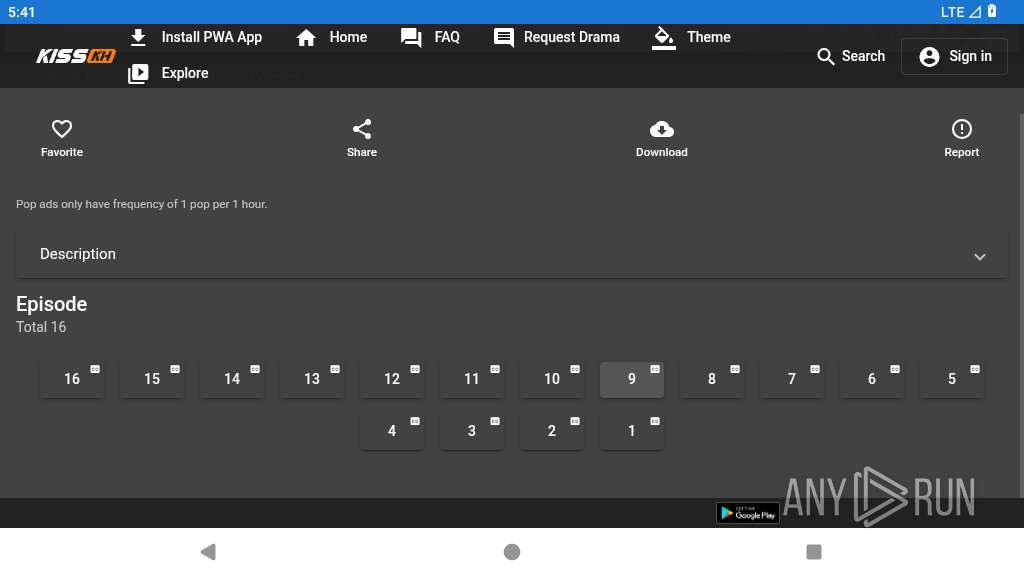Screen dimensions: 1024x576
Task: Select episode 15
Action: pyautogui.click(x=152, y=379)
